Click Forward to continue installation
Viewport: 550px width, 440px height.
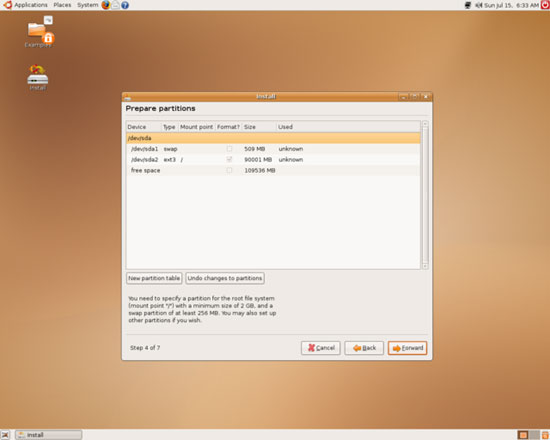pos(408,348)
